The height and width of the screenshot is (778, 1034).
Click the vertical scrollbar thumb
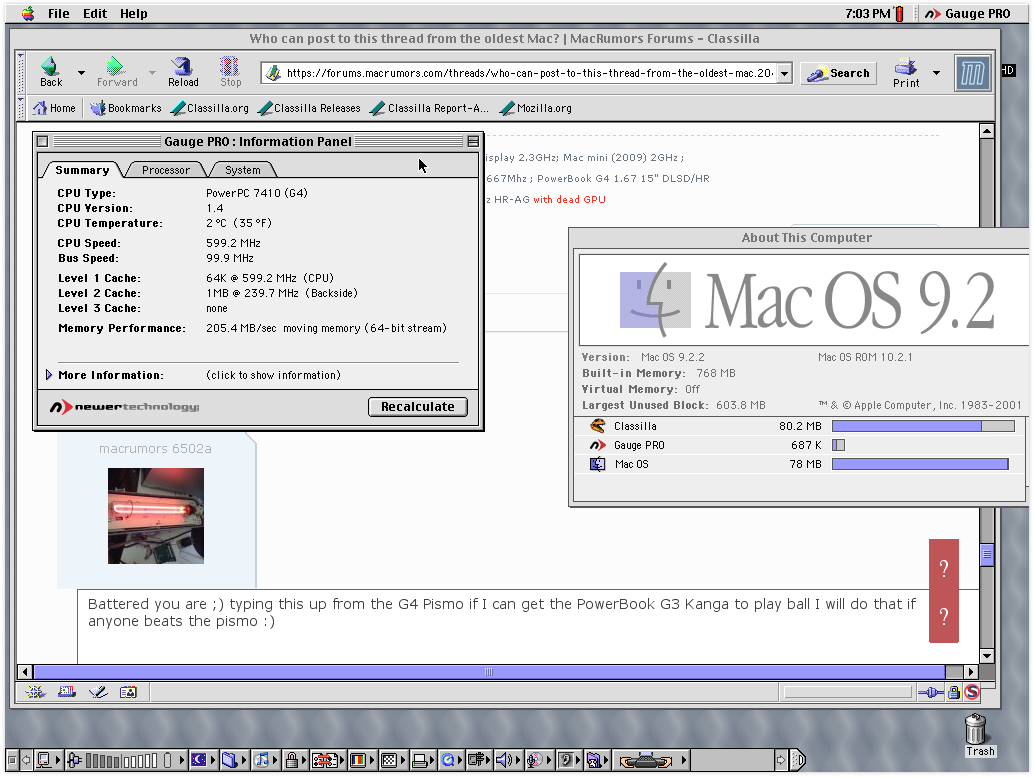click(x=987, y=554)
